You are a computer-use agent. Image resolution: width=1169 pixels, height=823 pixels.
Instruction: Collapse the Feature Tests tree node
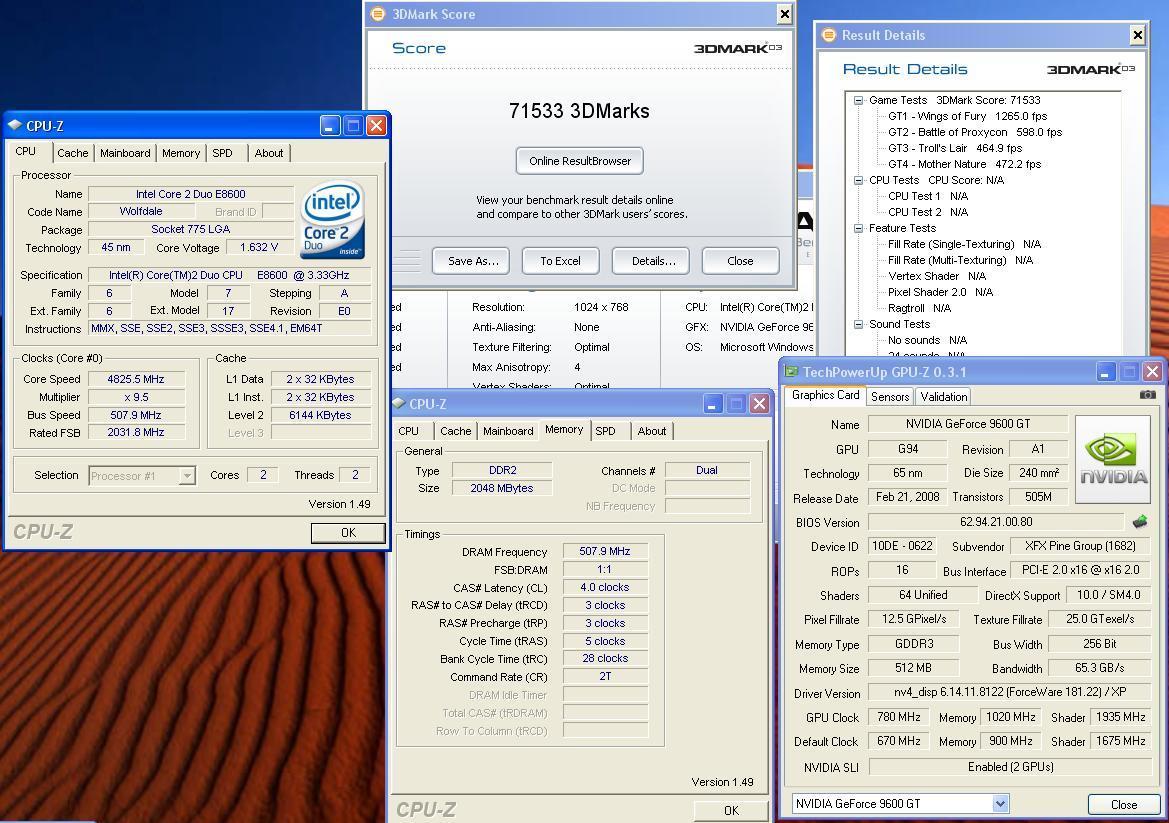point(858,228)
